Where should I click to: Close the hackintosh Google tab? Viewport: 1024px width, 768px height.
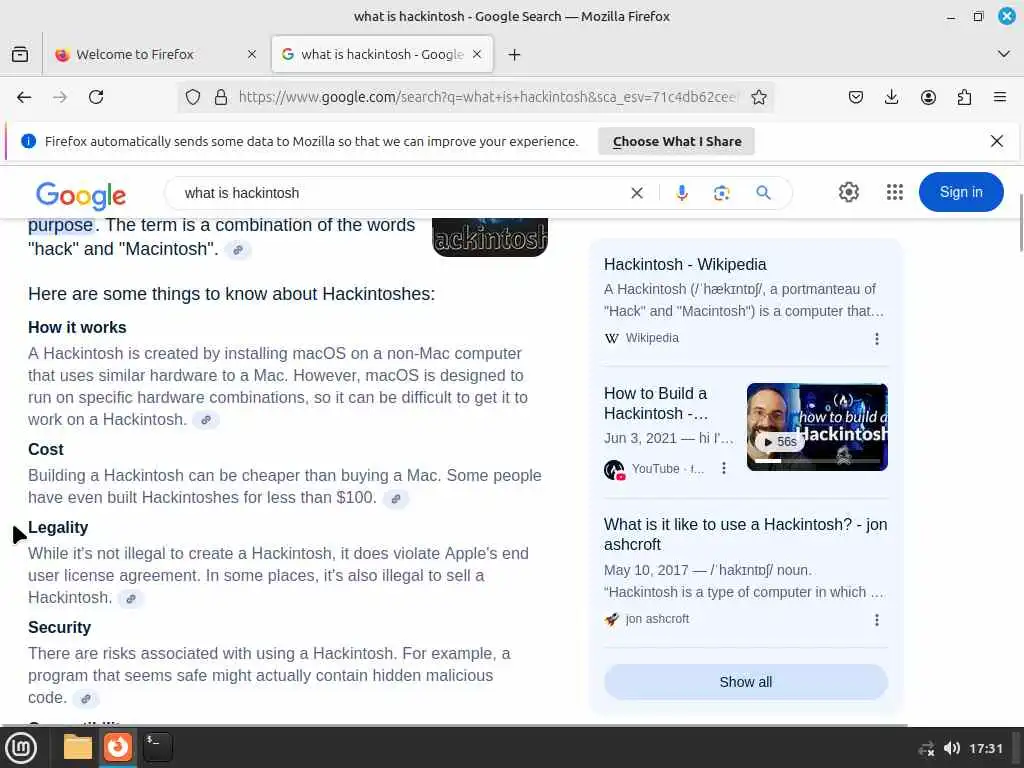point(477,54)
